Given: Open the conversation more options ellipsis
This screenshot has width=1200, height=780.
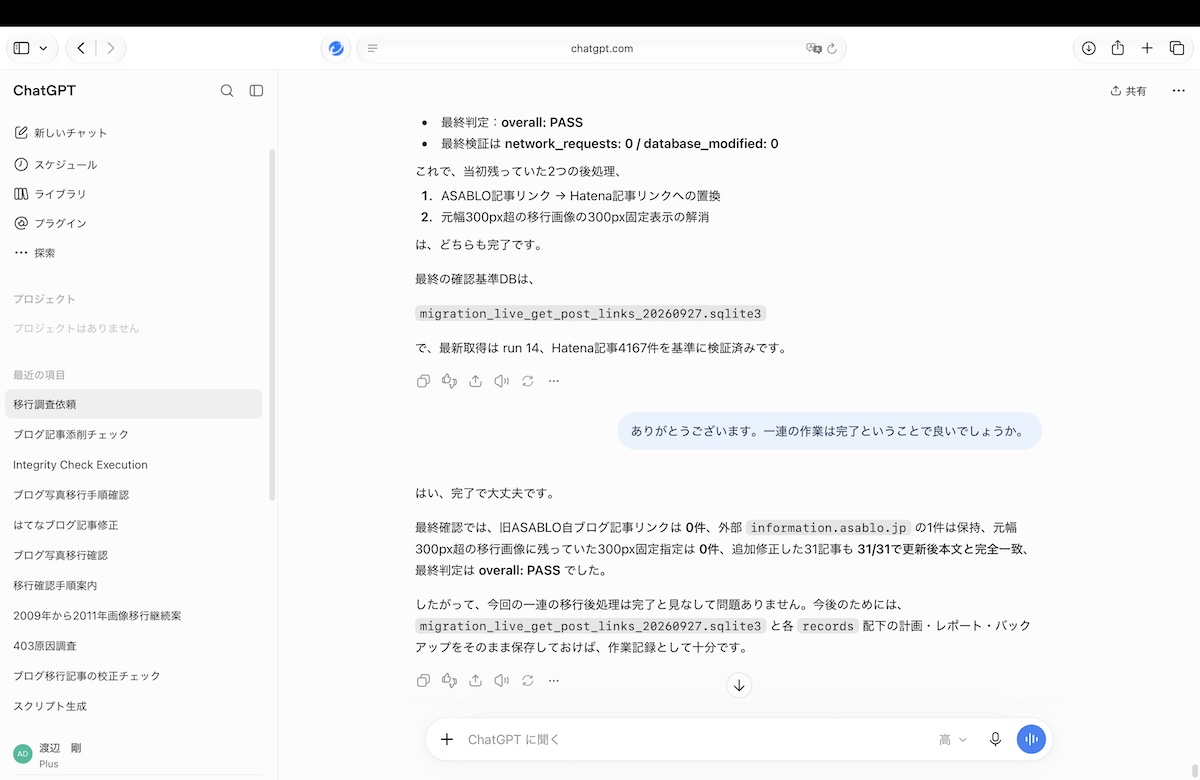Looking at the screenshot, I should click(1178, 91).
